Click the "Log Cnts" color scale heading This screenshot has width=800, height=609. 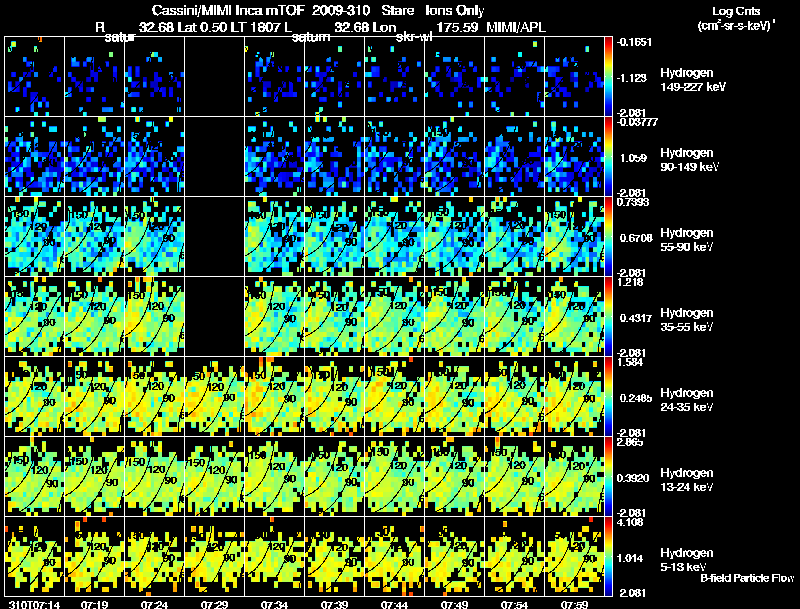click(736, 11)
